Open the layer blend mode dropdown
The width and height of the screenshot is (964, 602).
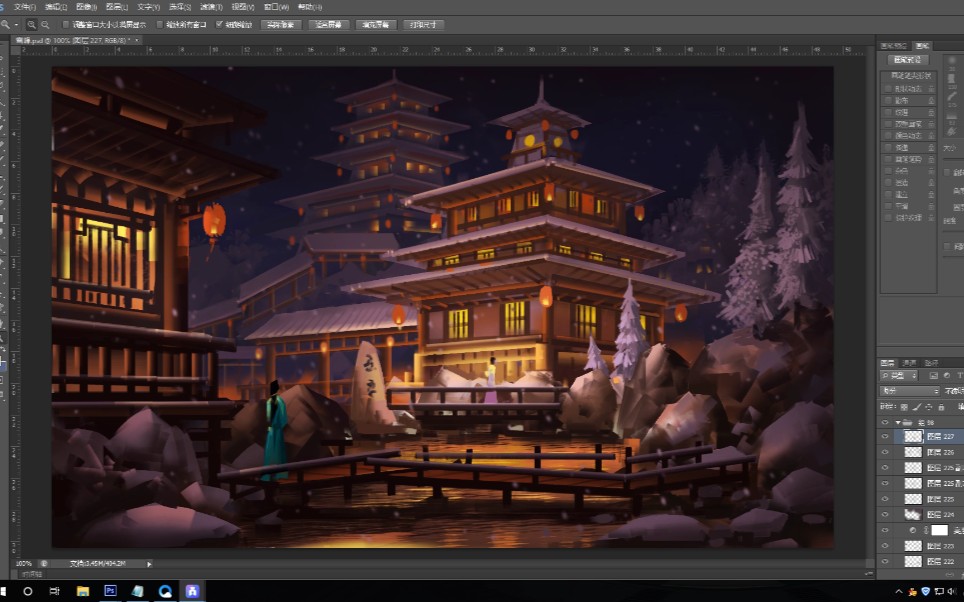(910, 390)
